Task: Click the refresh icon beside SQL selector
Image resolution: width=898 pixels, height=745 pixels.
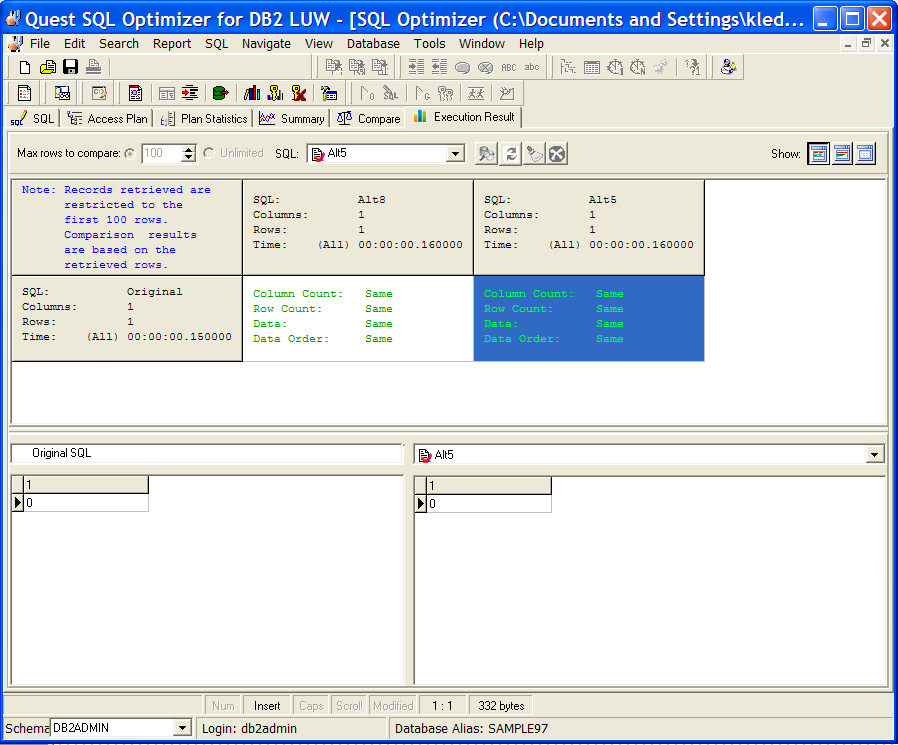Action: click(511, 153)
